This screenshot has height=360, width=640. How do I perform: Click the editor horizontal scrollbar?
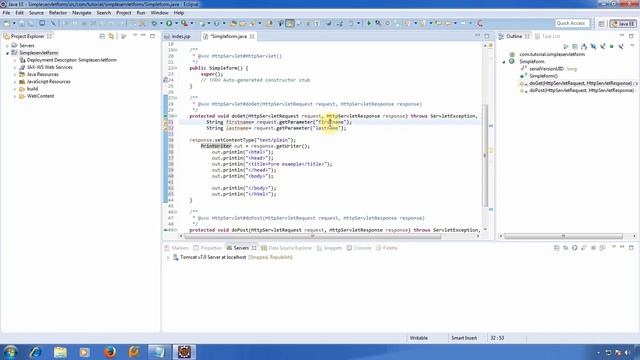point(312,236)
